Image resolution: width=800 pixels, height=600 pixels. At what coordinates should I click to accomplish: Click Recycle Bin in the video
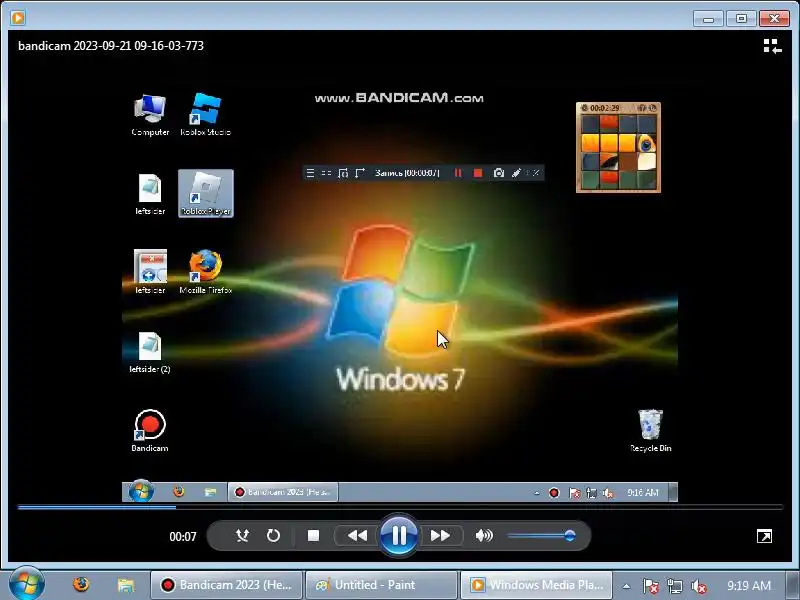click(x=651, y=431)
